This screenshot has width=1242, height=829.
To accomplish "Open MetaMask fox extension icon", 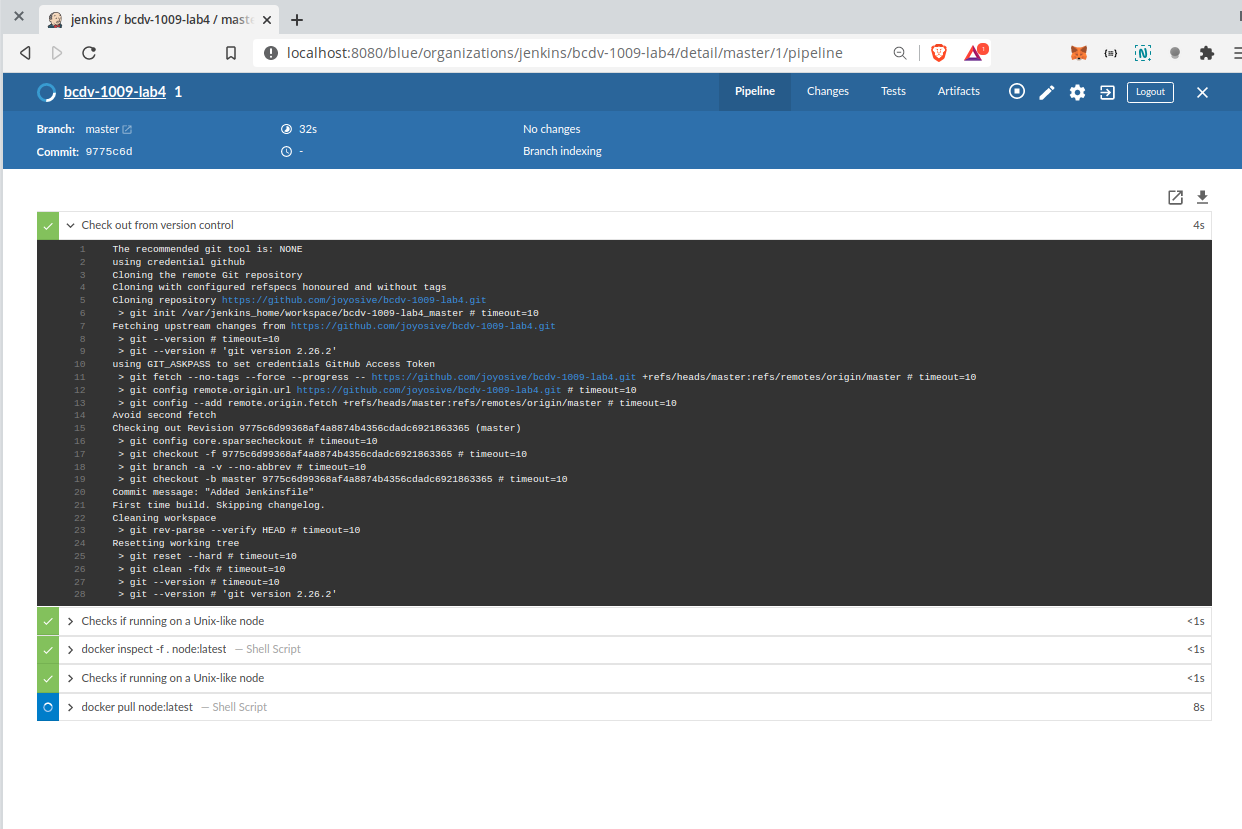I will coord(1079,53).
